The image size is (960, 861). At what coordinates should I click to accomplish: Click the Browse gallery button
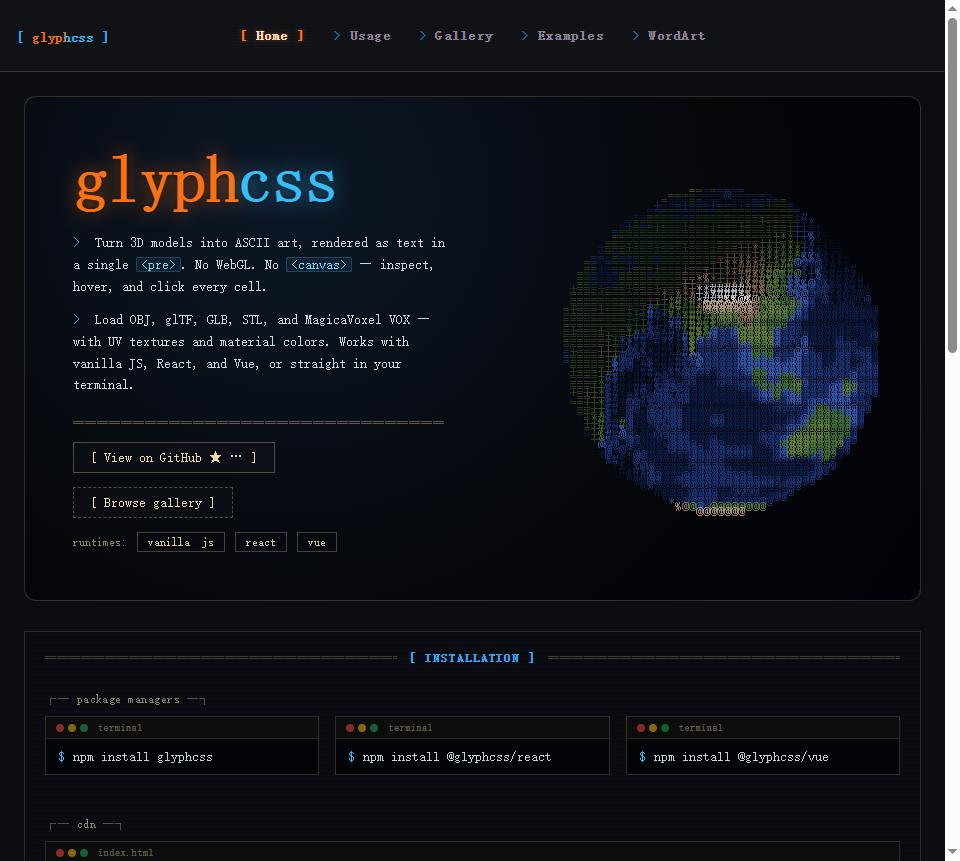(x=152, y=503)
